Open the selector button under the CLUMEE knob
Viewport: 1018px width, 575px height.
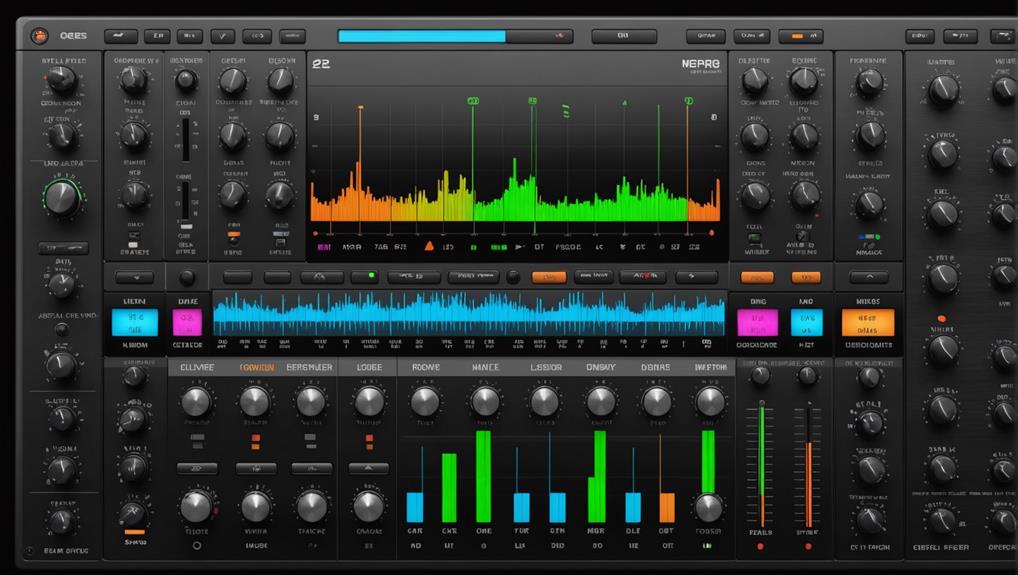pos(197,468)
